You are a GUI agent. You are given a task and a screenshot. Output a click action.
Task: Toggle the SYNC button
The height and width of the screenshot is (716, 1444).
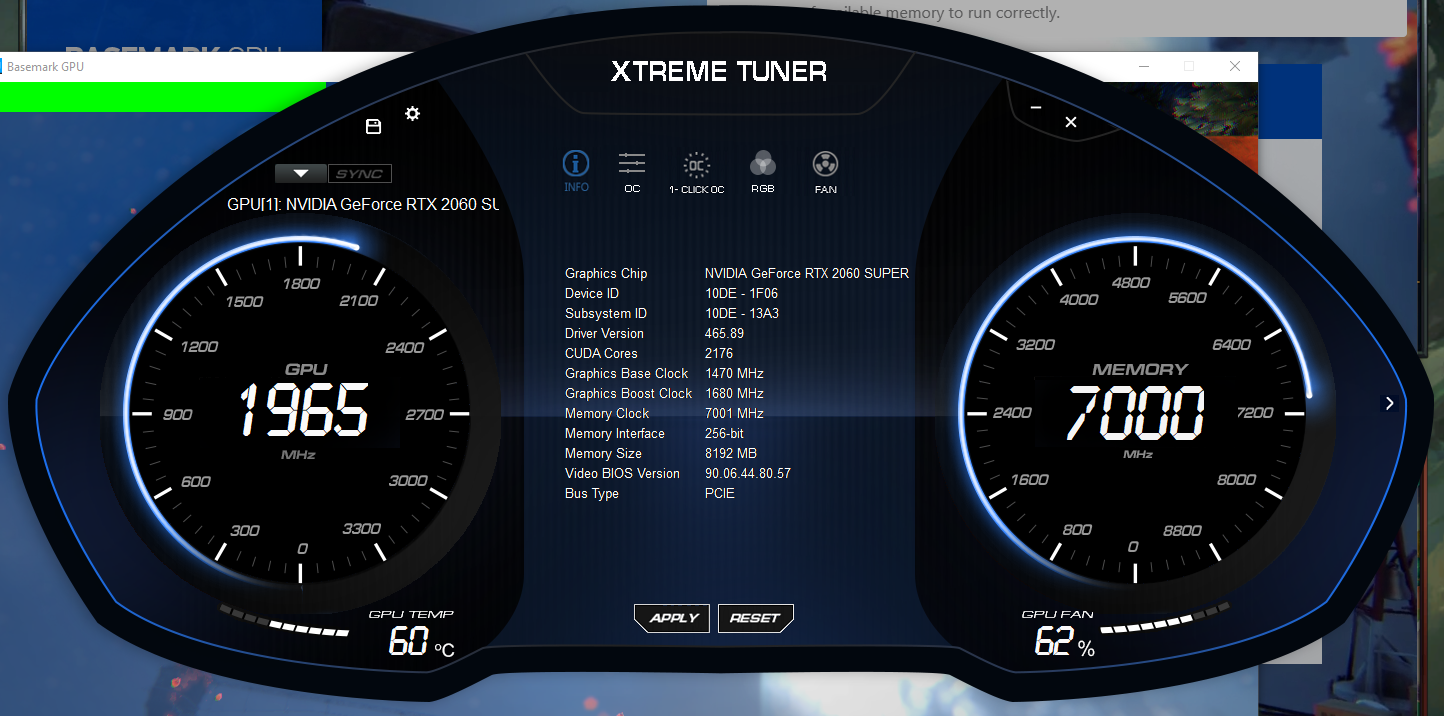(x=360, y=173)
